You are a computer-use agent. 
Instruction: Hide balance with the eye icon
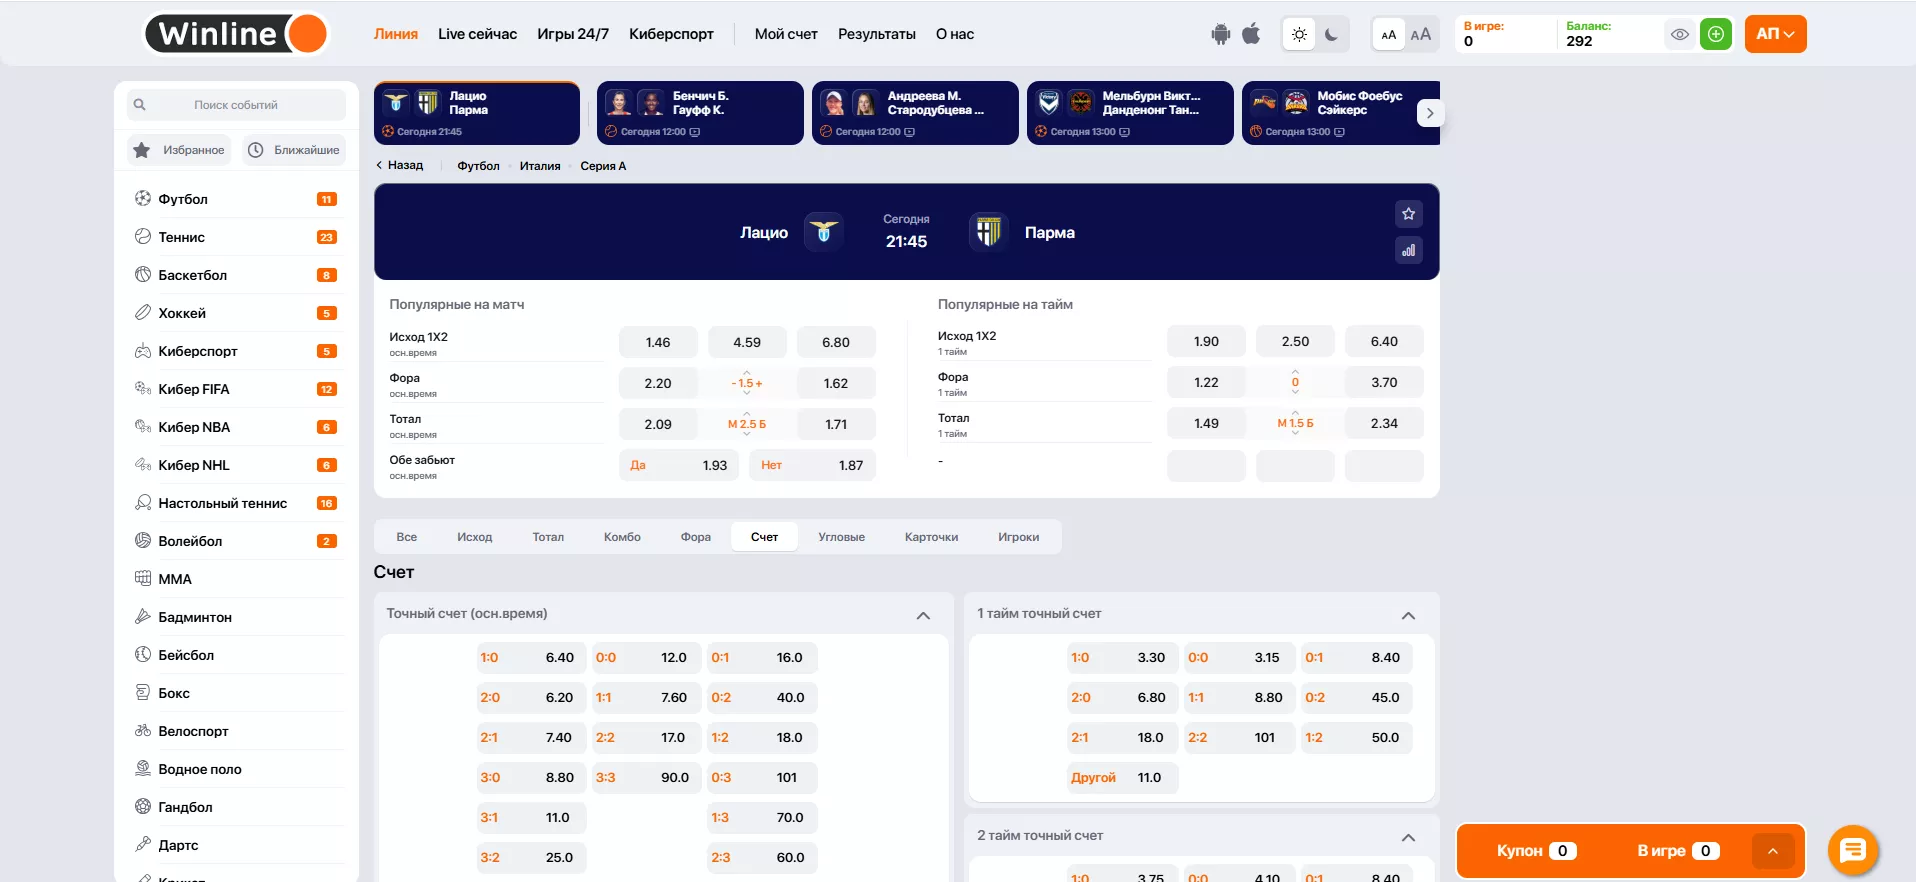[1680, 34]
